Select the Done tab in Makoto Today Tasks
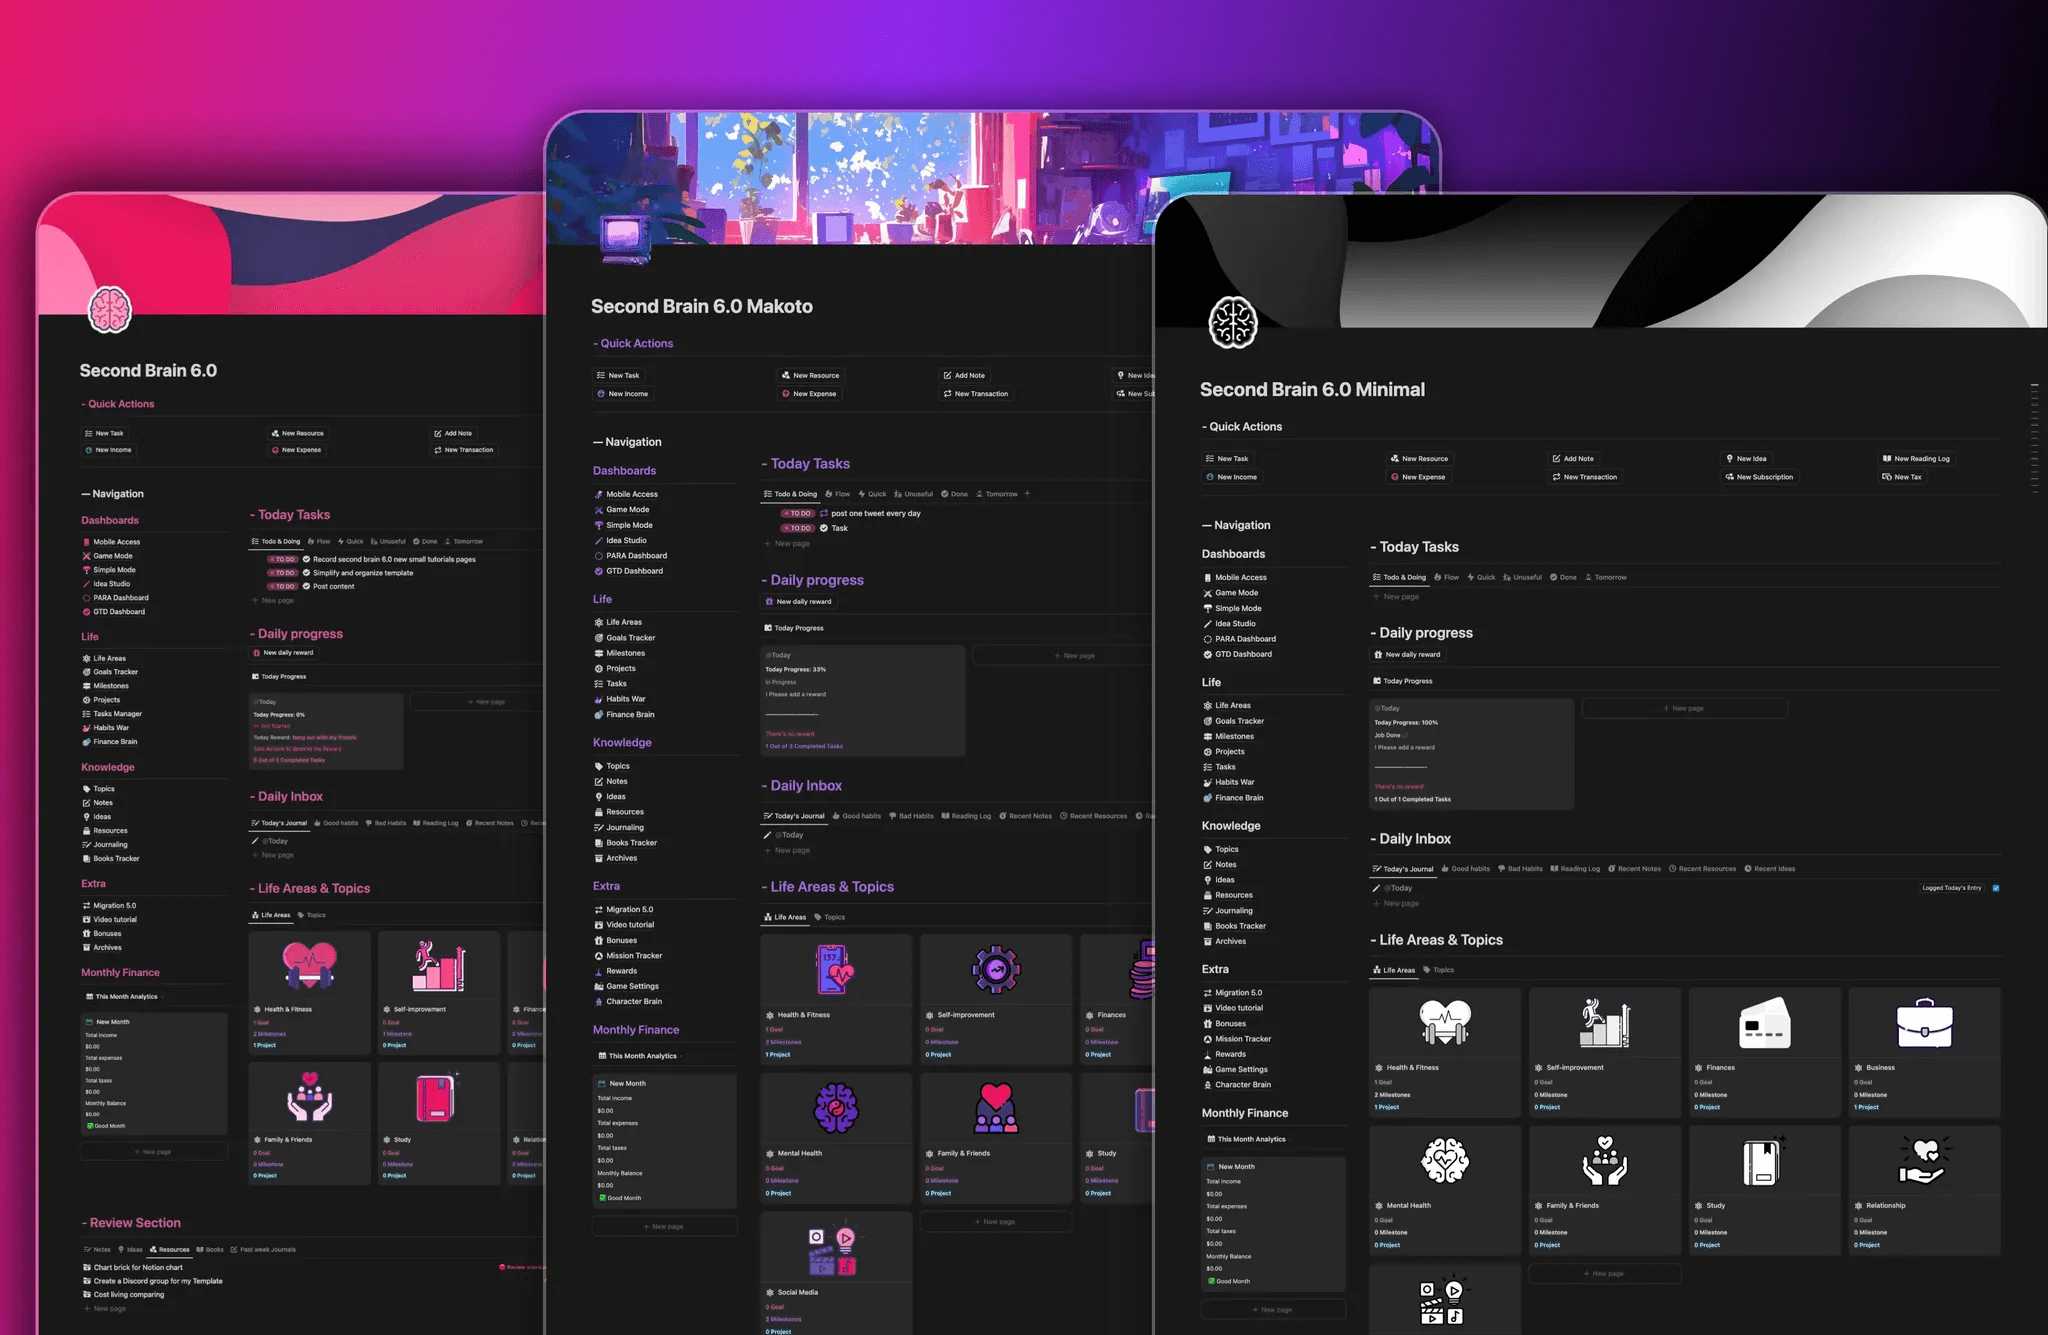This screenshot has width=2048, height=1335. 954,494
